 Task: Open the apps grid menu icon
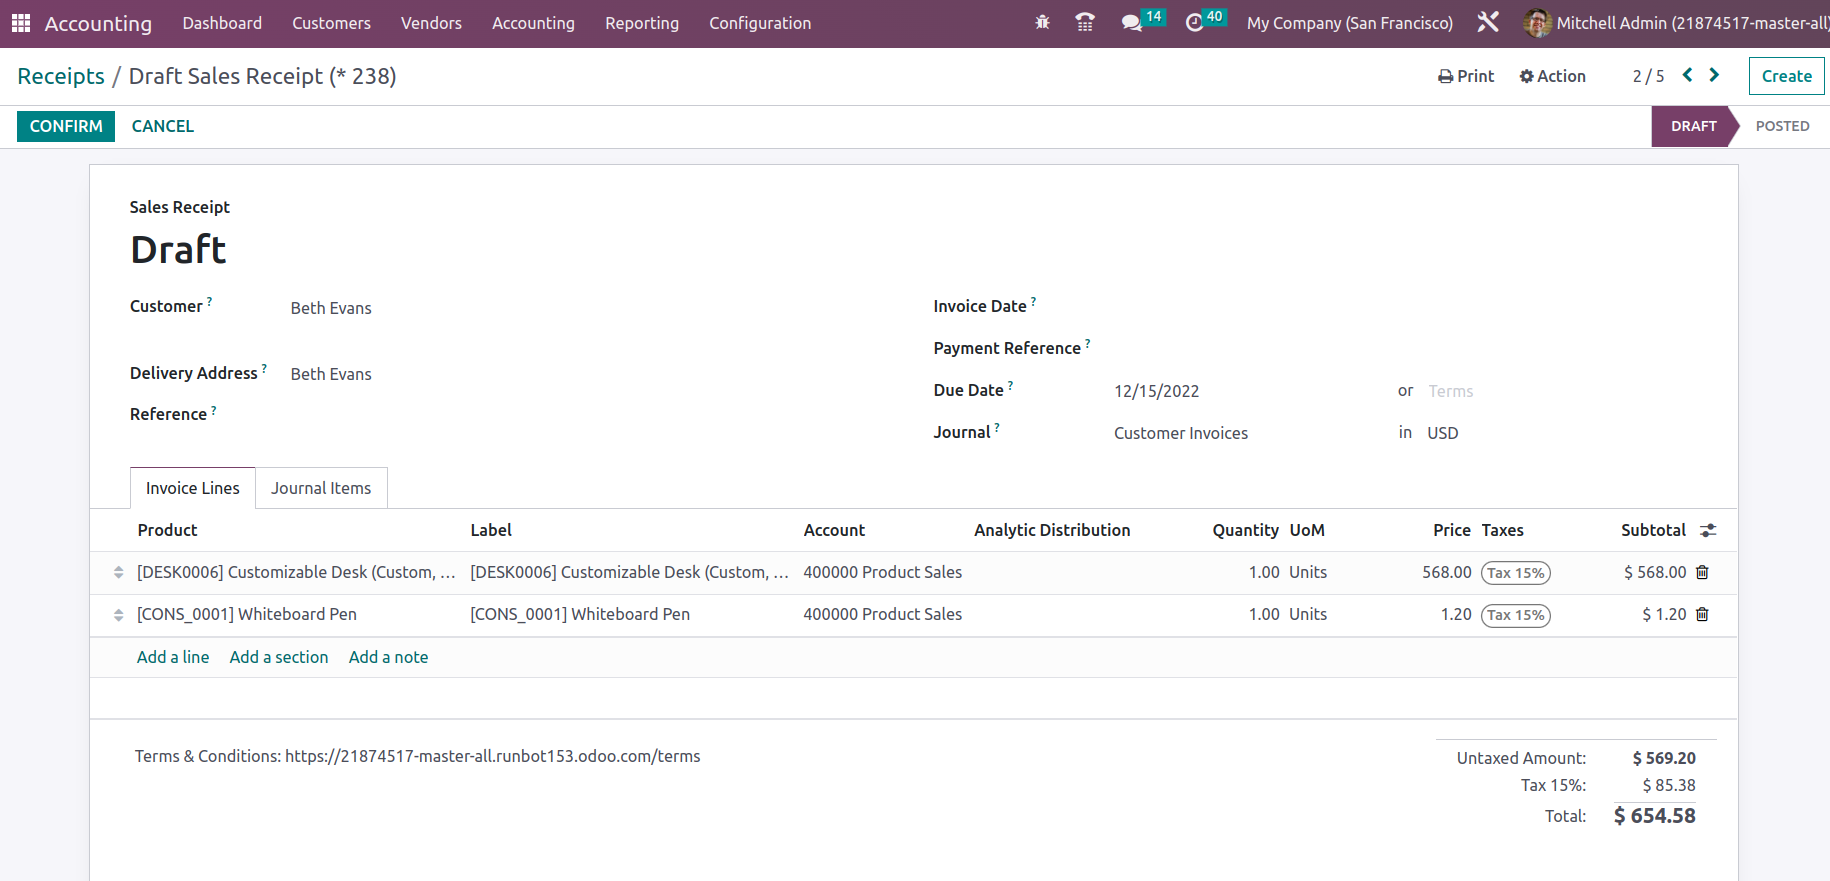[21, 23]
